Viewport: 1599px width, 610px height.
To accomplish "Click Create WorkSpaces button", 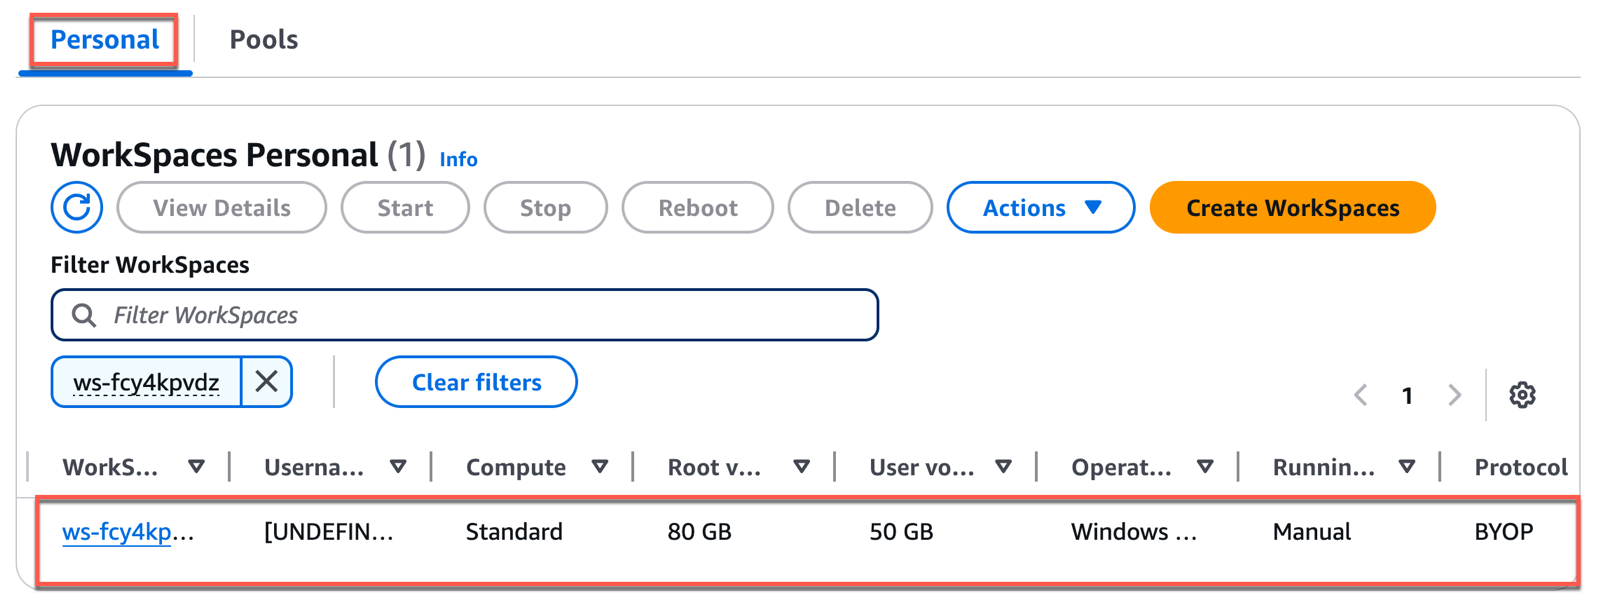I will [x=1292, y=207].
